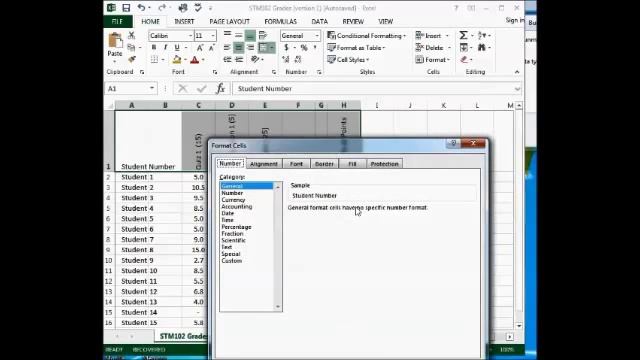Image resolution: width=640 pixels, height=360 pixels.
Task: Open the Conditional Formatting dropdown
Action: click(x=367, y=36)
